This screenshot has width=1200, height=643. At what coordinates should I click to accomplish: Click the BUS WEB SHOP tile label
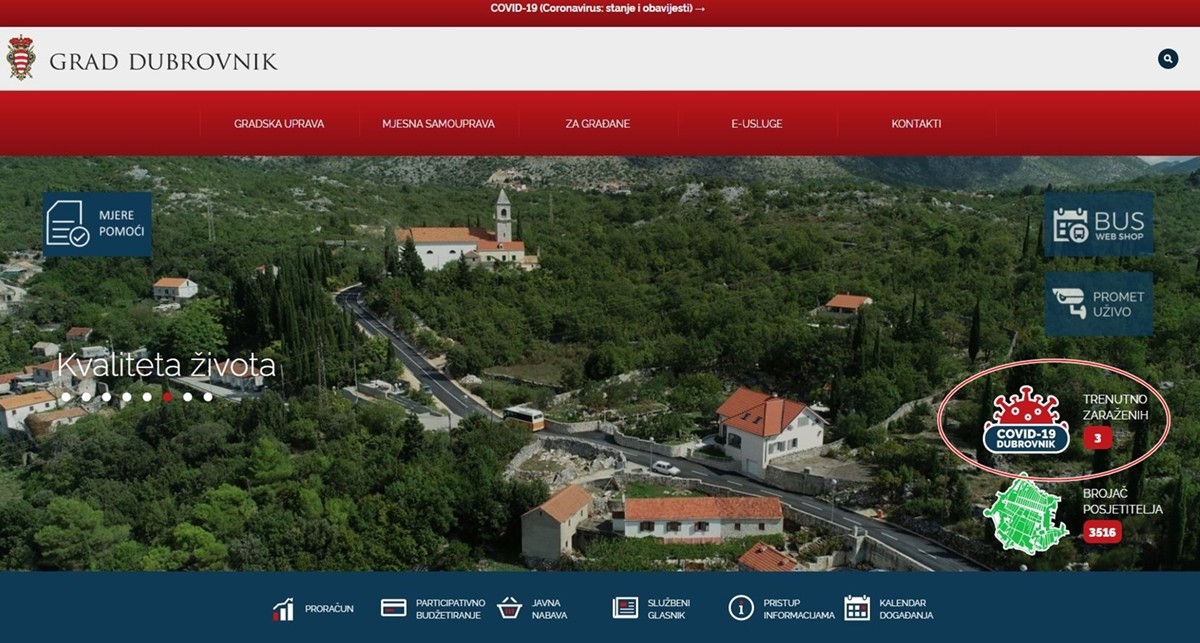point(1120,225)
